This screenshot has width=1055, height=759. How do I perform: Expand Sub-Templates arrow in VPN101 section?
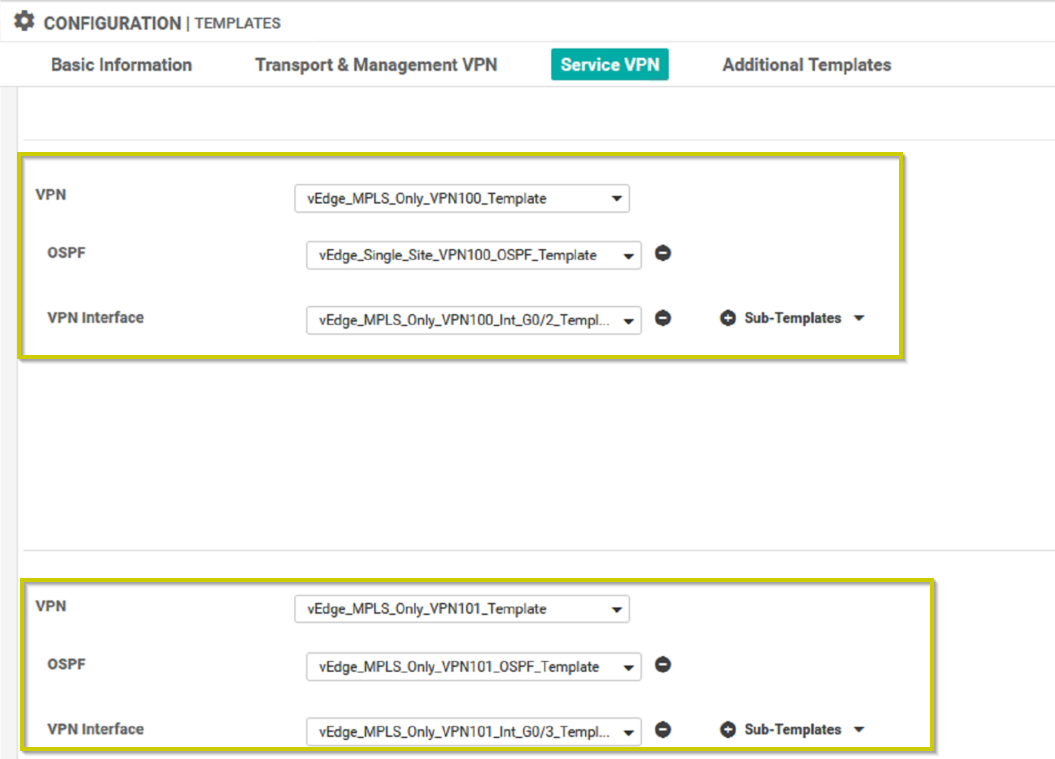[859, 729]
